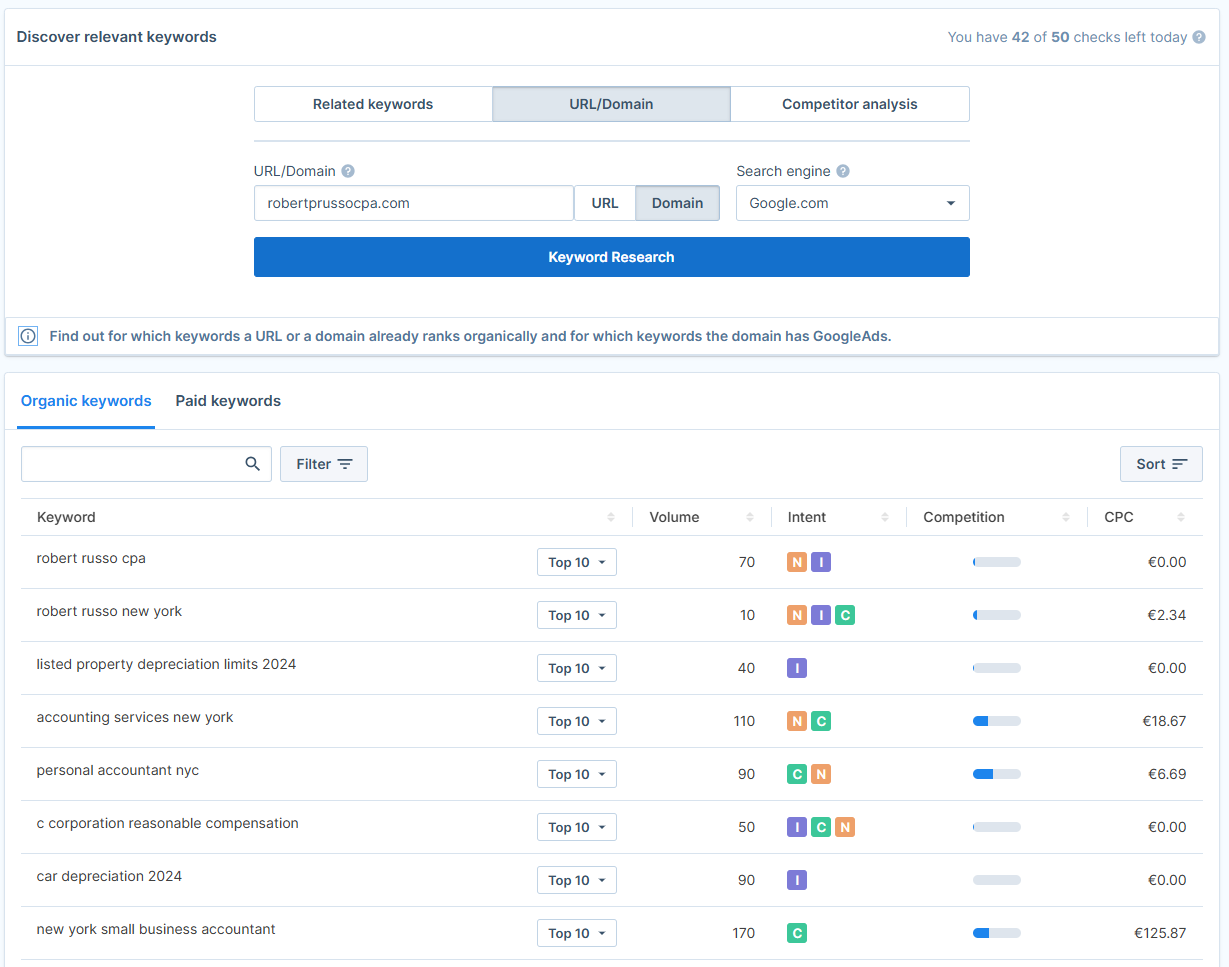Open Top 10 dropdown for accounting services new york
This screenshot has width=1229, height=967.
(x=577, y=721)
